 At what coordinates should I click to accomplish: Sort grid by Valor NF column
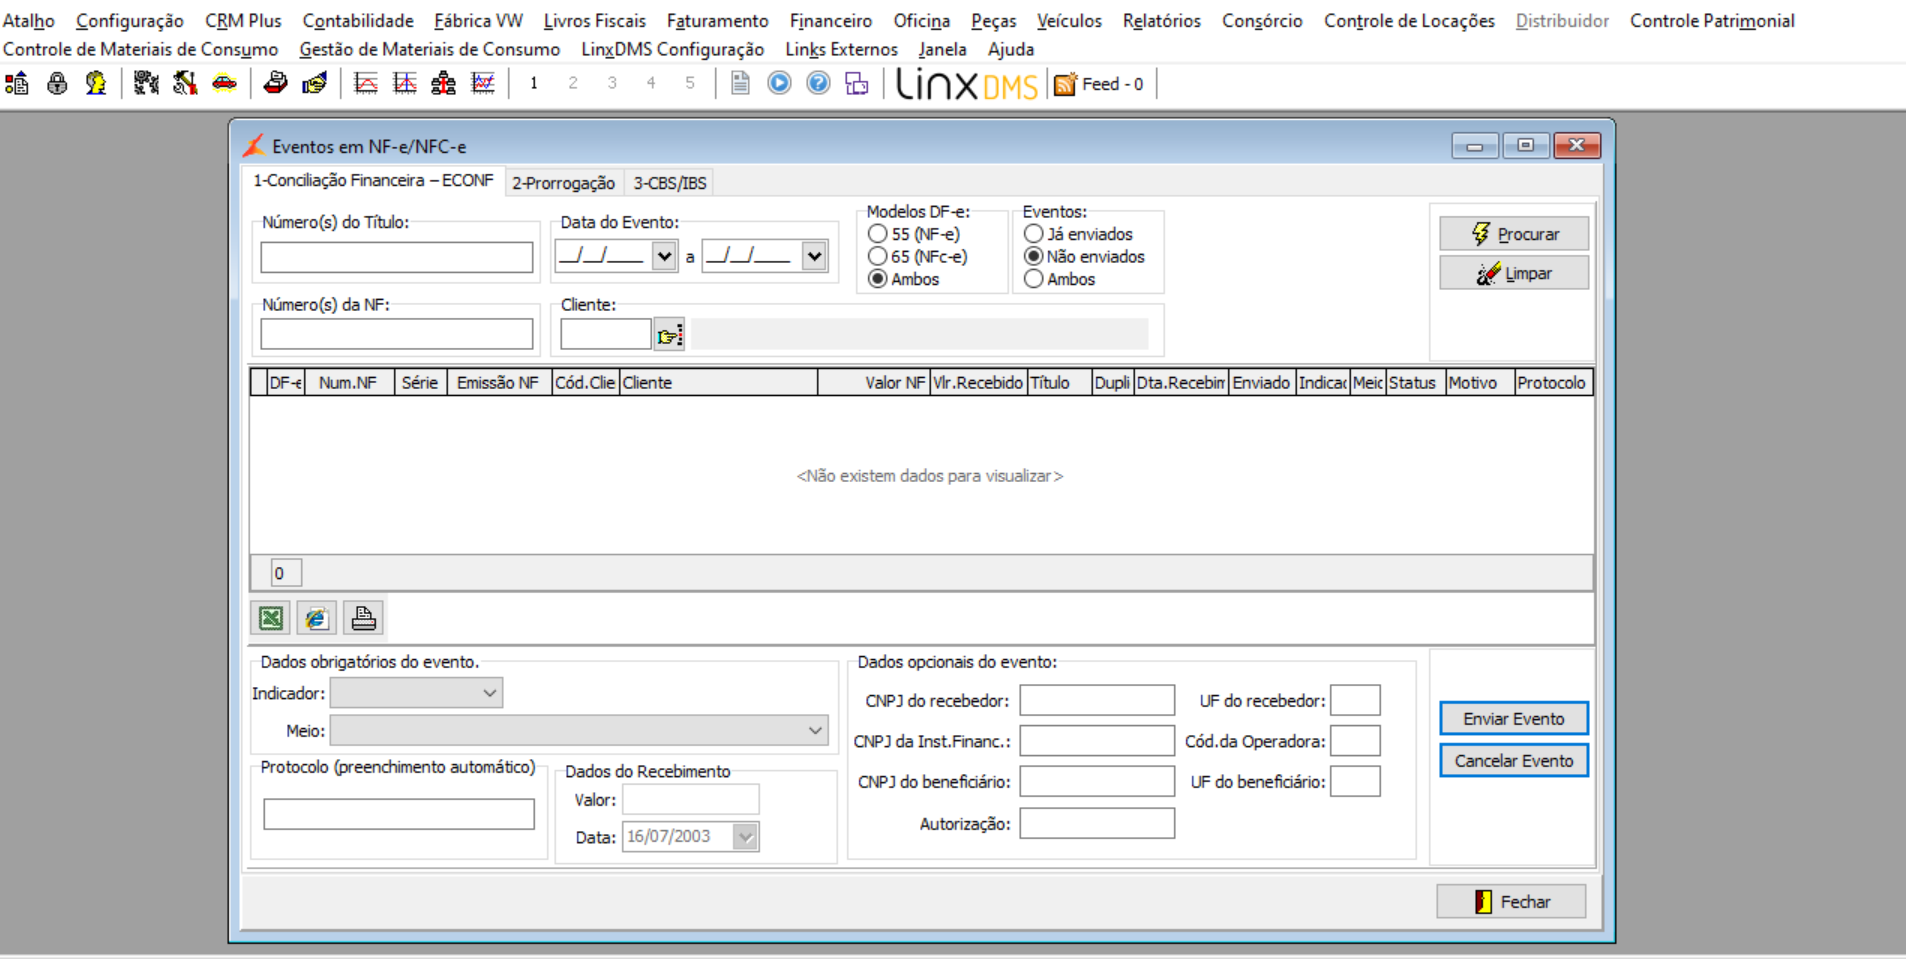[x=874, y=383]
